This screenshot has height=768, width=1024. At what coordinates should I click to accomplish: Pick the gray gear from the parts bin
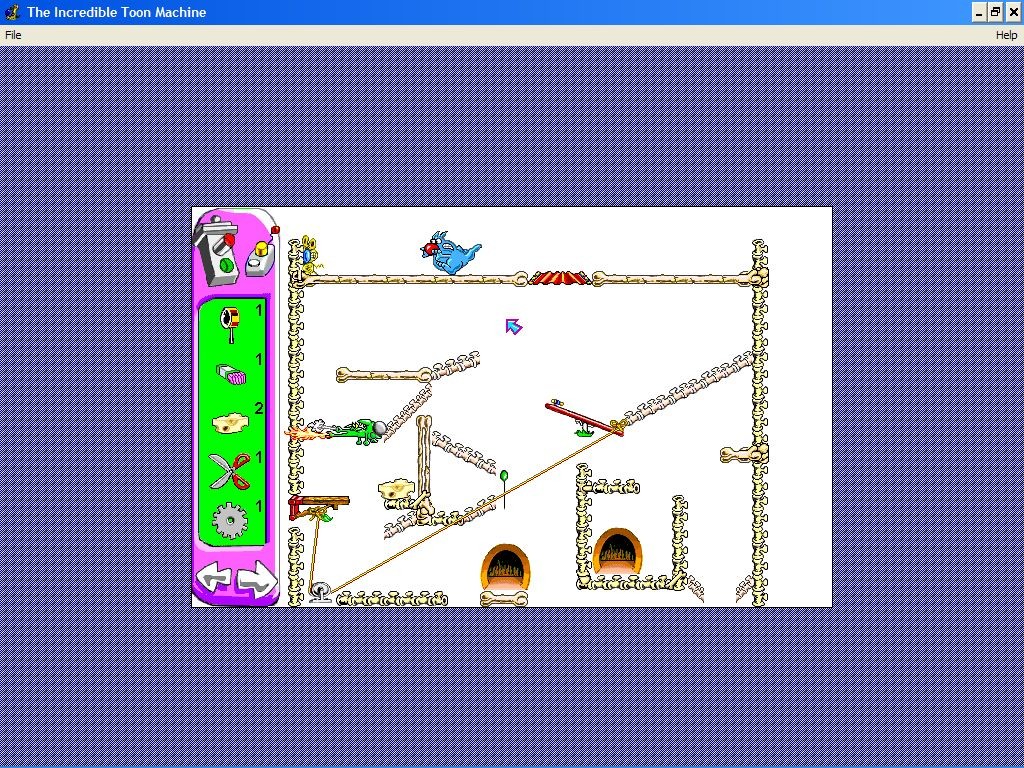230,520
